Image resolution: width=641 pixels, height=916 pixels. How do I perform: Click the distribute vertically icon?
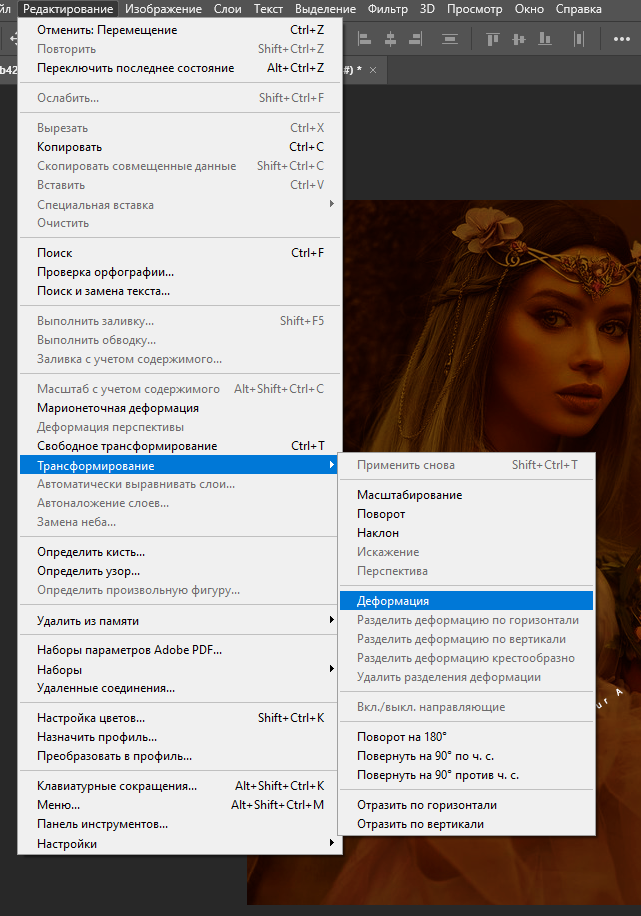450,41
